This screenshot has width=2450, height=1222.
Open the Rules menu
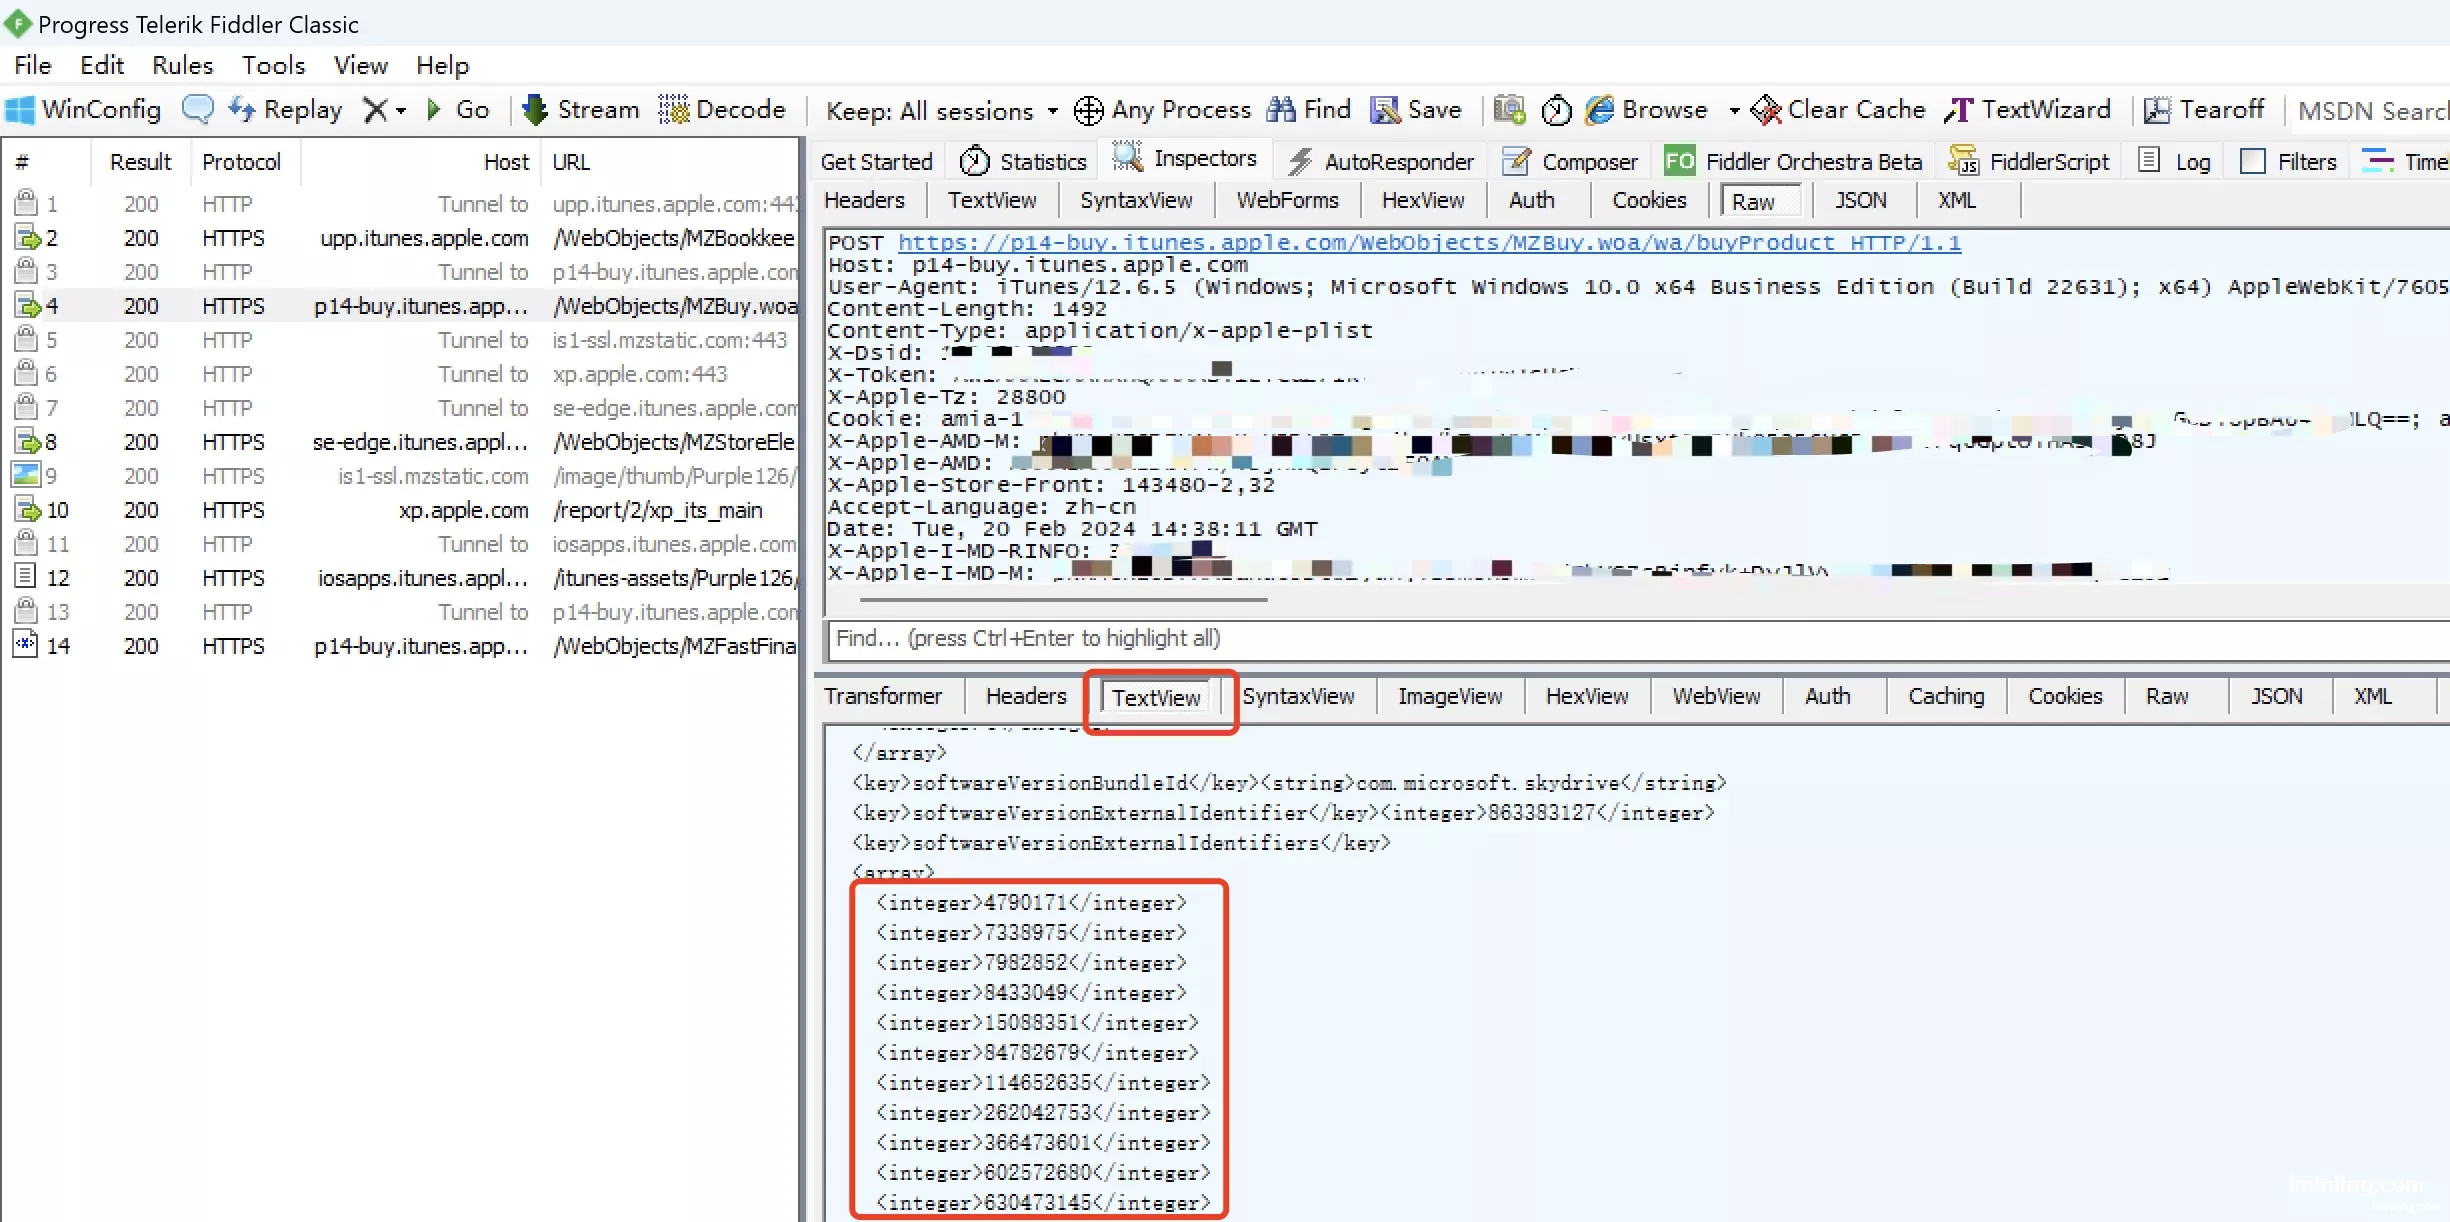(183, 65)
